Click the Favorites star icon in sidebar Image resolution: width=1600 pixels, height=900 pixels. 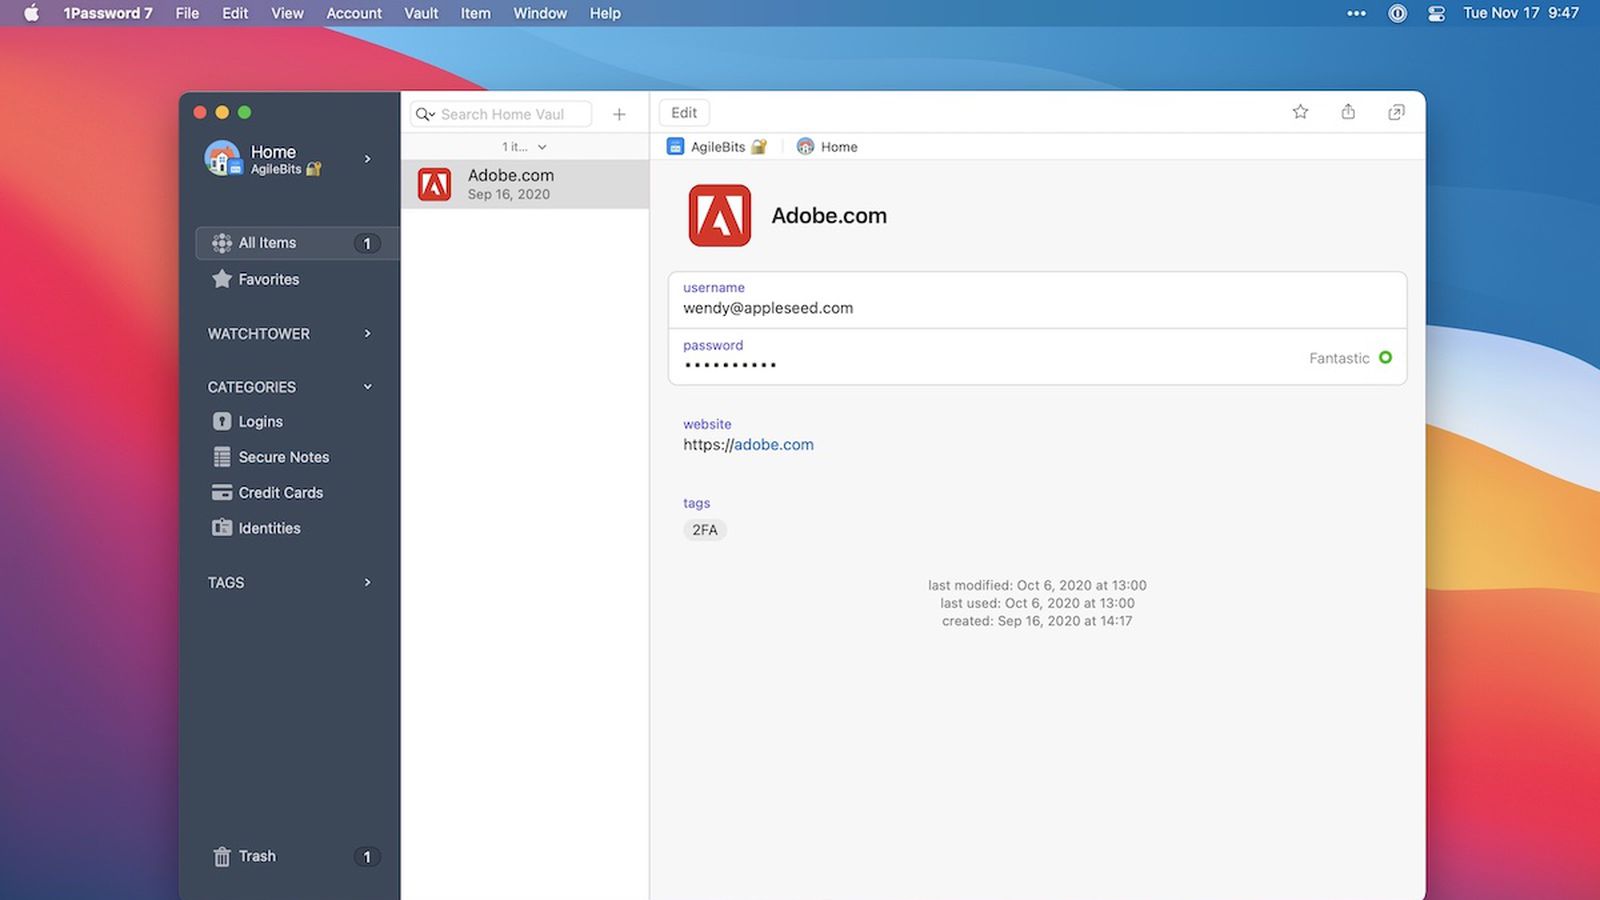pos(222,279)
